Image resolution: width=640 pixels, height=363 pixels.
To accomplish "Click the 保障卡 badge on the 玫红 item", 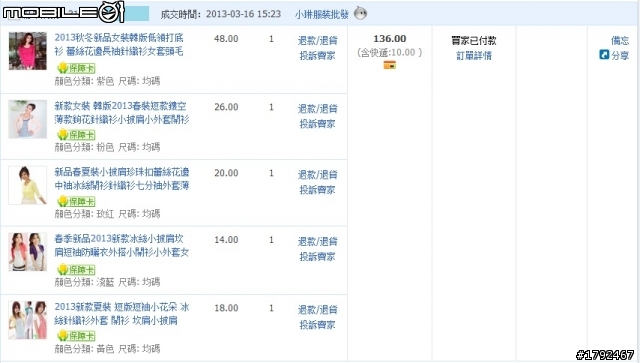I will click(76, 201).
